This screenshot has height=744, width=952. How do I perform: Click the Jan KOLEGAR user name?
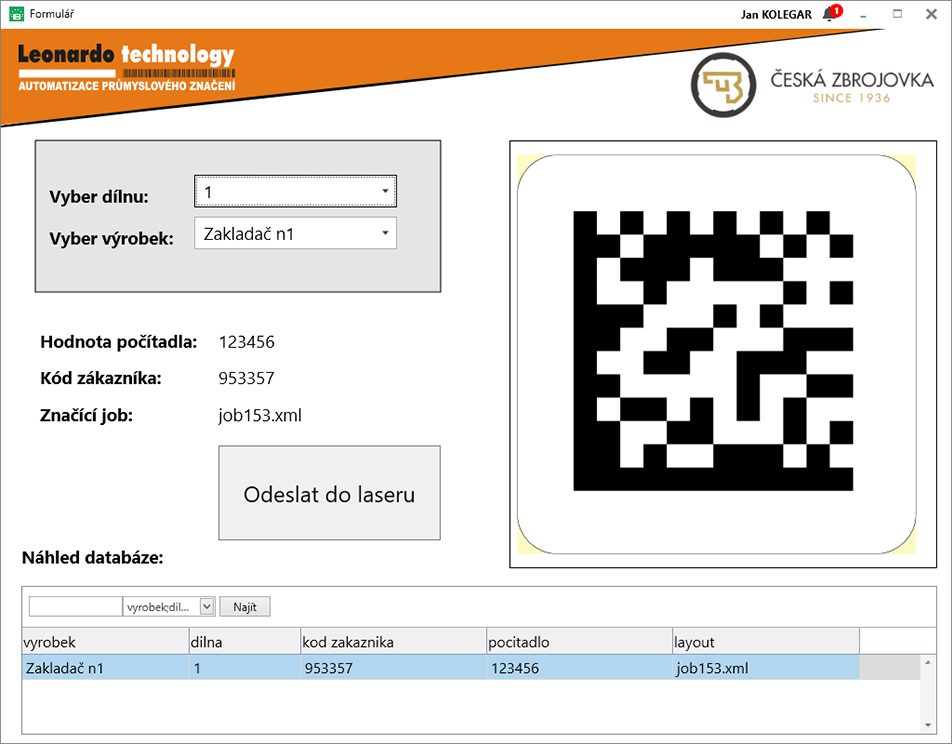pyautogui.click(x=776, y=15)
